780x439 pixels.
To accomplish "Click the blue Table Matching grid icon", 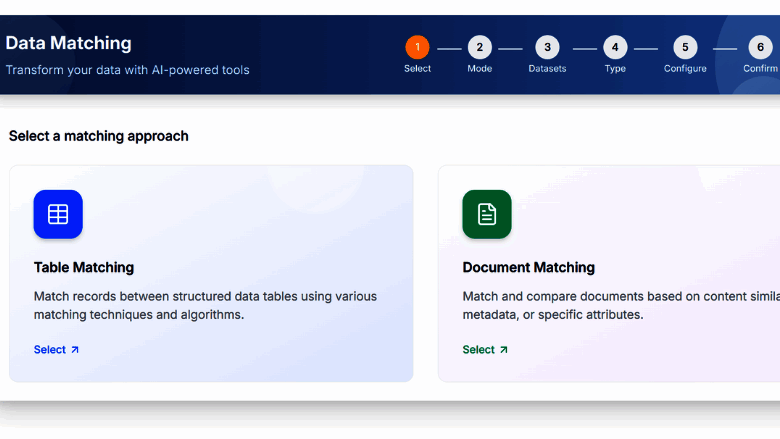I will (x=58, y=214).
